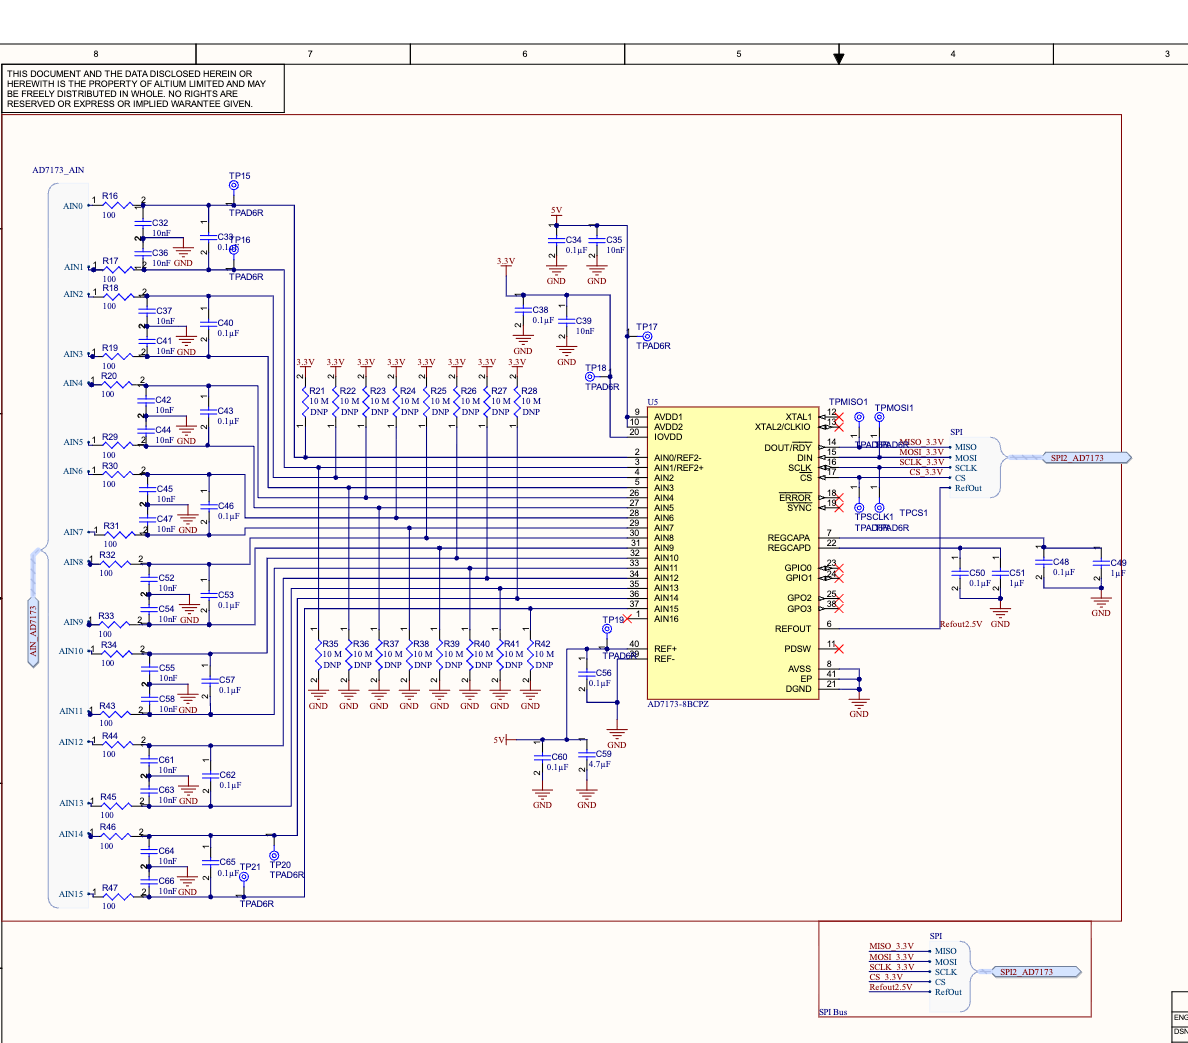
Task: Click the REFOUT pin name on U5
Action: point(793,629)
